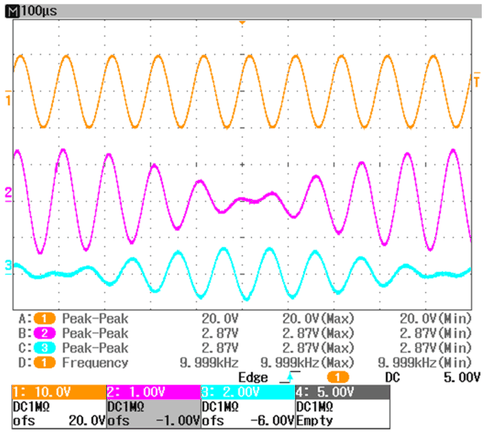The height and width of the screenshot is (433, 485).
Task: Select Peak-Peak label in measurement row B
Action: [x=95, y=334]
